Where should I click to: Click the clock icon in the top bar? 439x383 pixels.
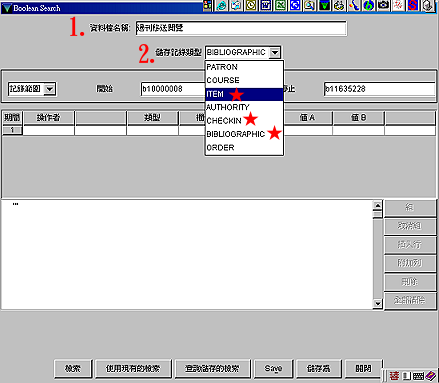click(251, 5)
